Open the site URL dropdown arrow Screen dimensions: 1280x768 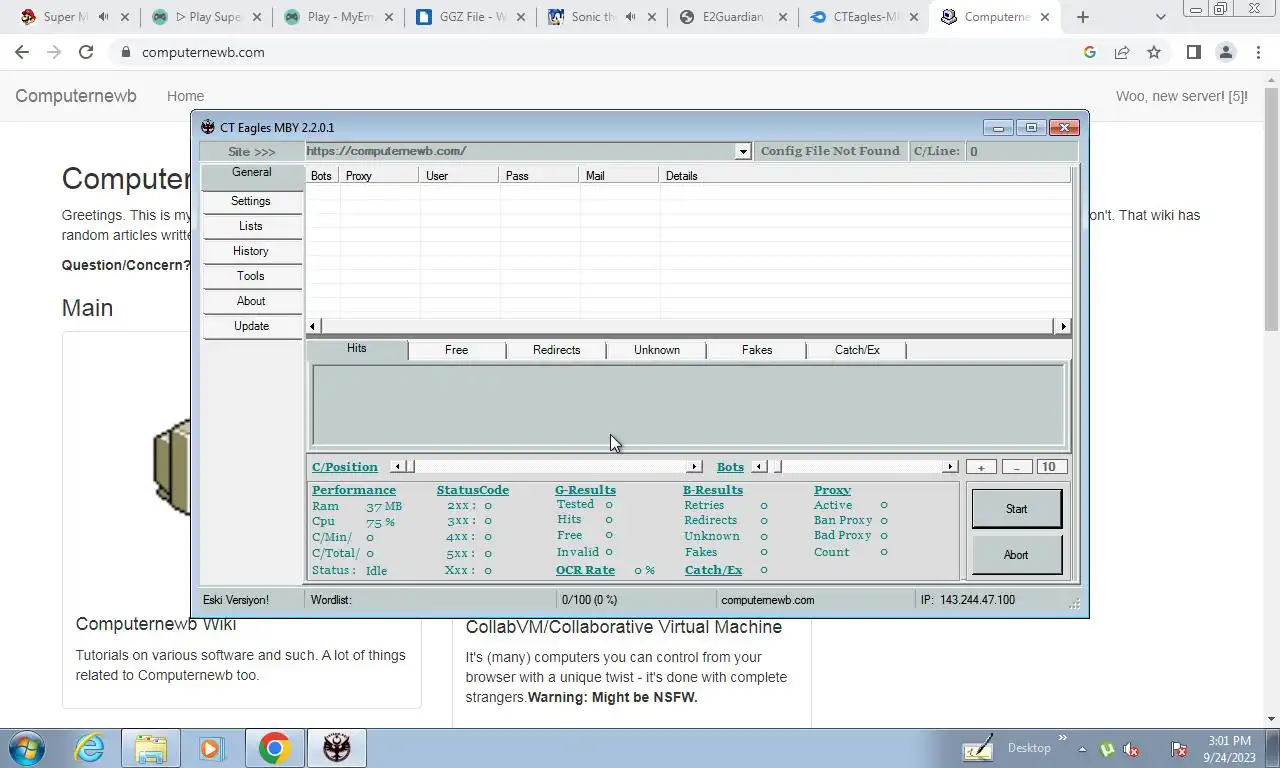pyautogui.click(x=743, y=151)
